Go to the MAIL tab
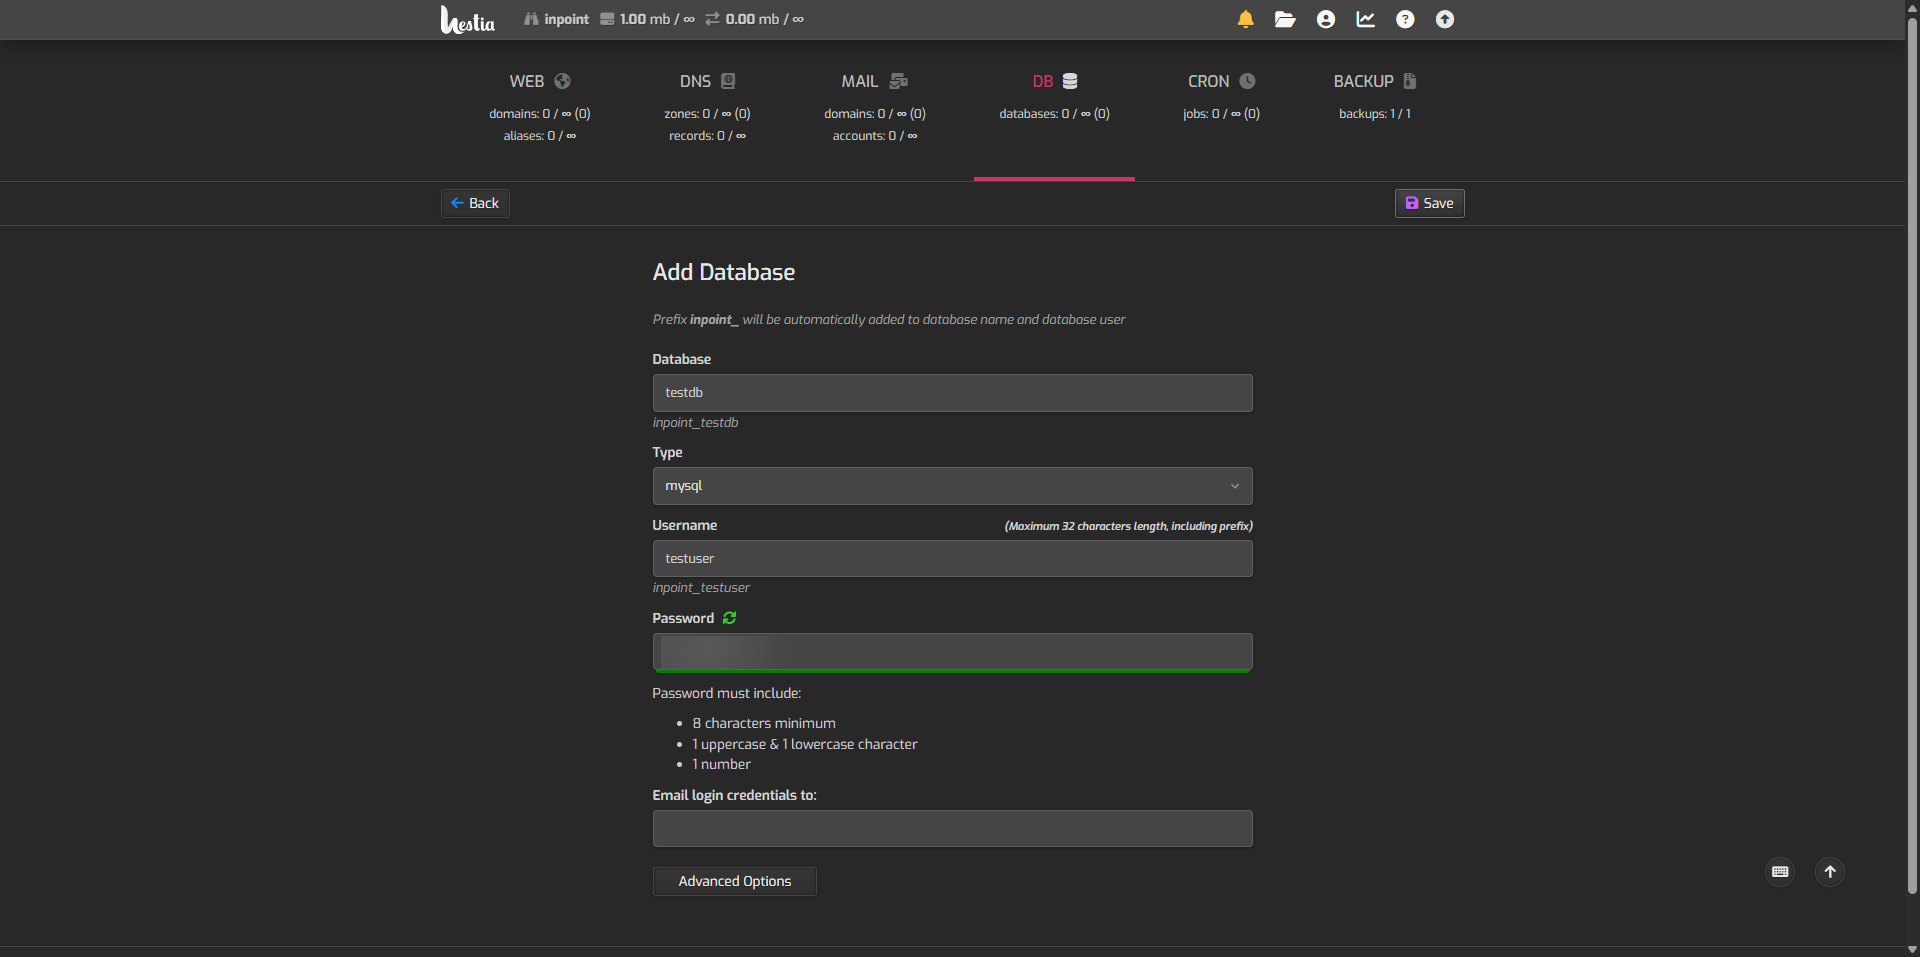The height and width of the screenshot is (957, 1920). point(874,82)
